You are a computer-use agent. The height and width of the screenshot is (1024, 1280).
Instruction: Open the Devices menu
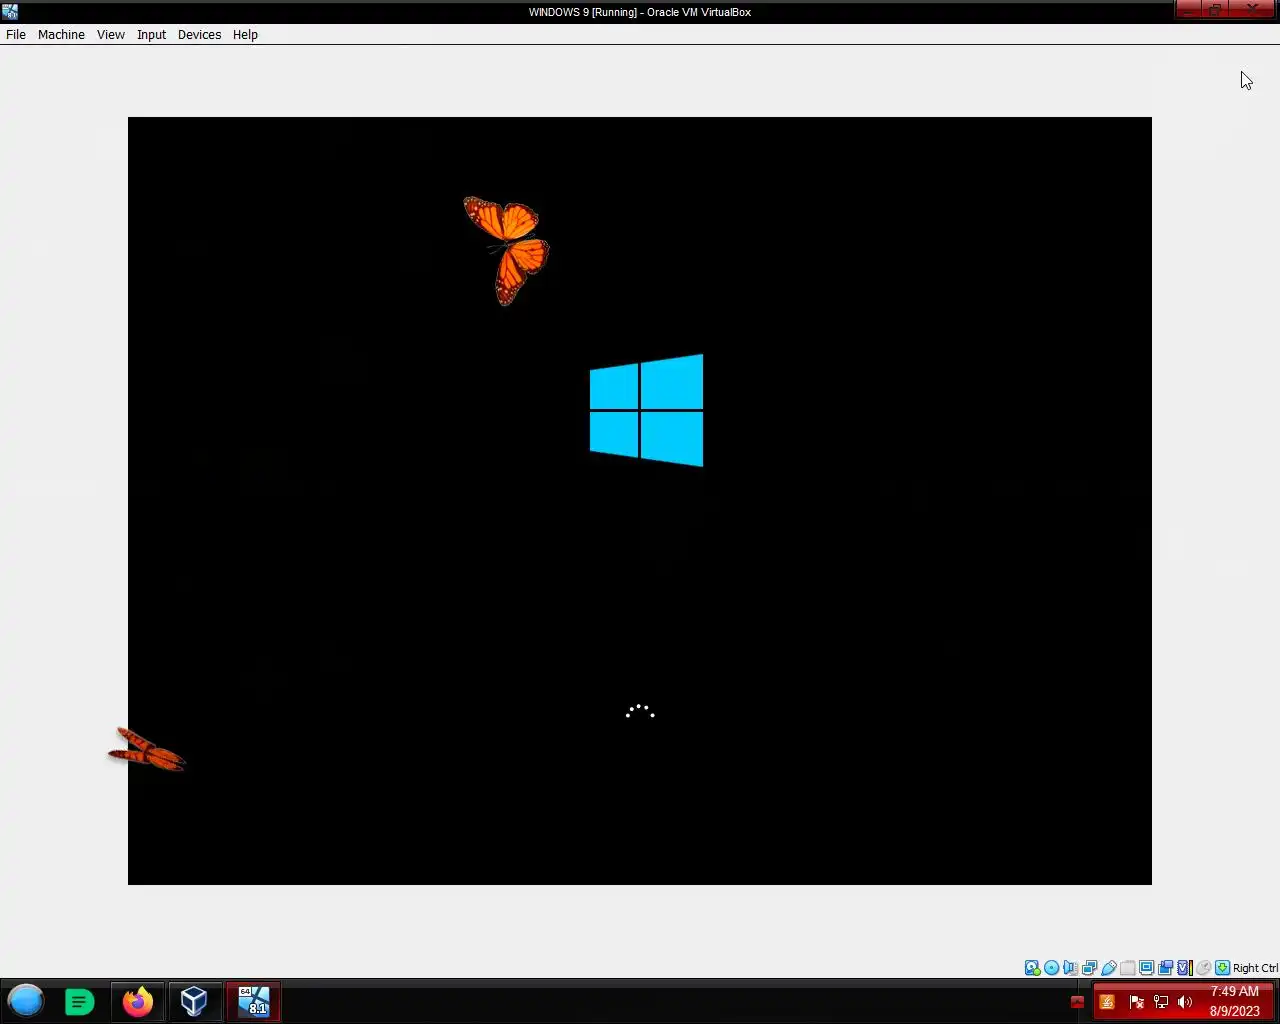click(x=199, y=34)
